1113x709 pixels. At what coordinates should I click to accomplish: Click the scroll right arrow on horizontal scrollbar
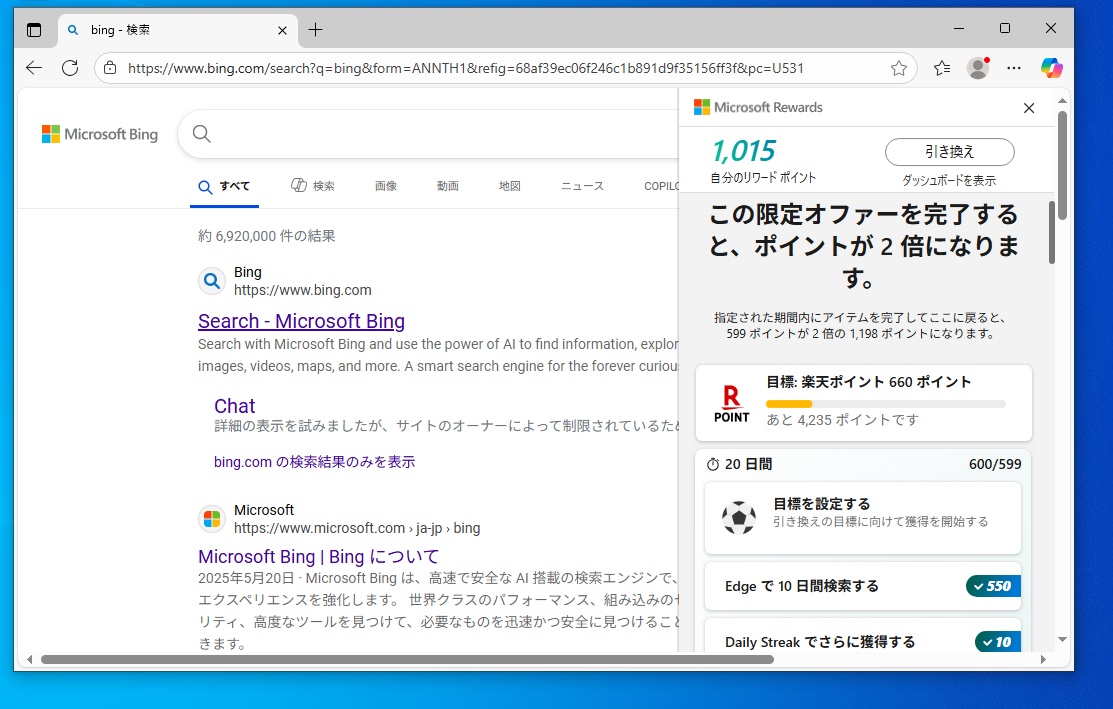[1043, 659]
